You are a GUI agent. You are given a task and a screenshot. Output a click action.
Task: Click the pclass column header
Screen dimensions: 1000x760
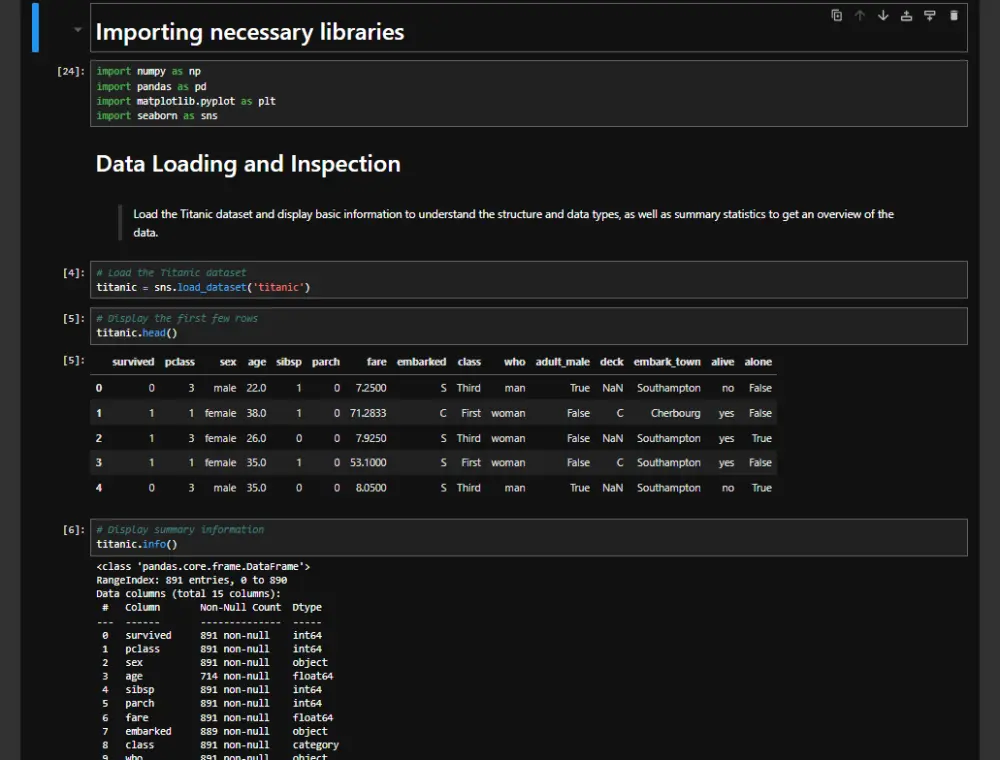point(180,362)
